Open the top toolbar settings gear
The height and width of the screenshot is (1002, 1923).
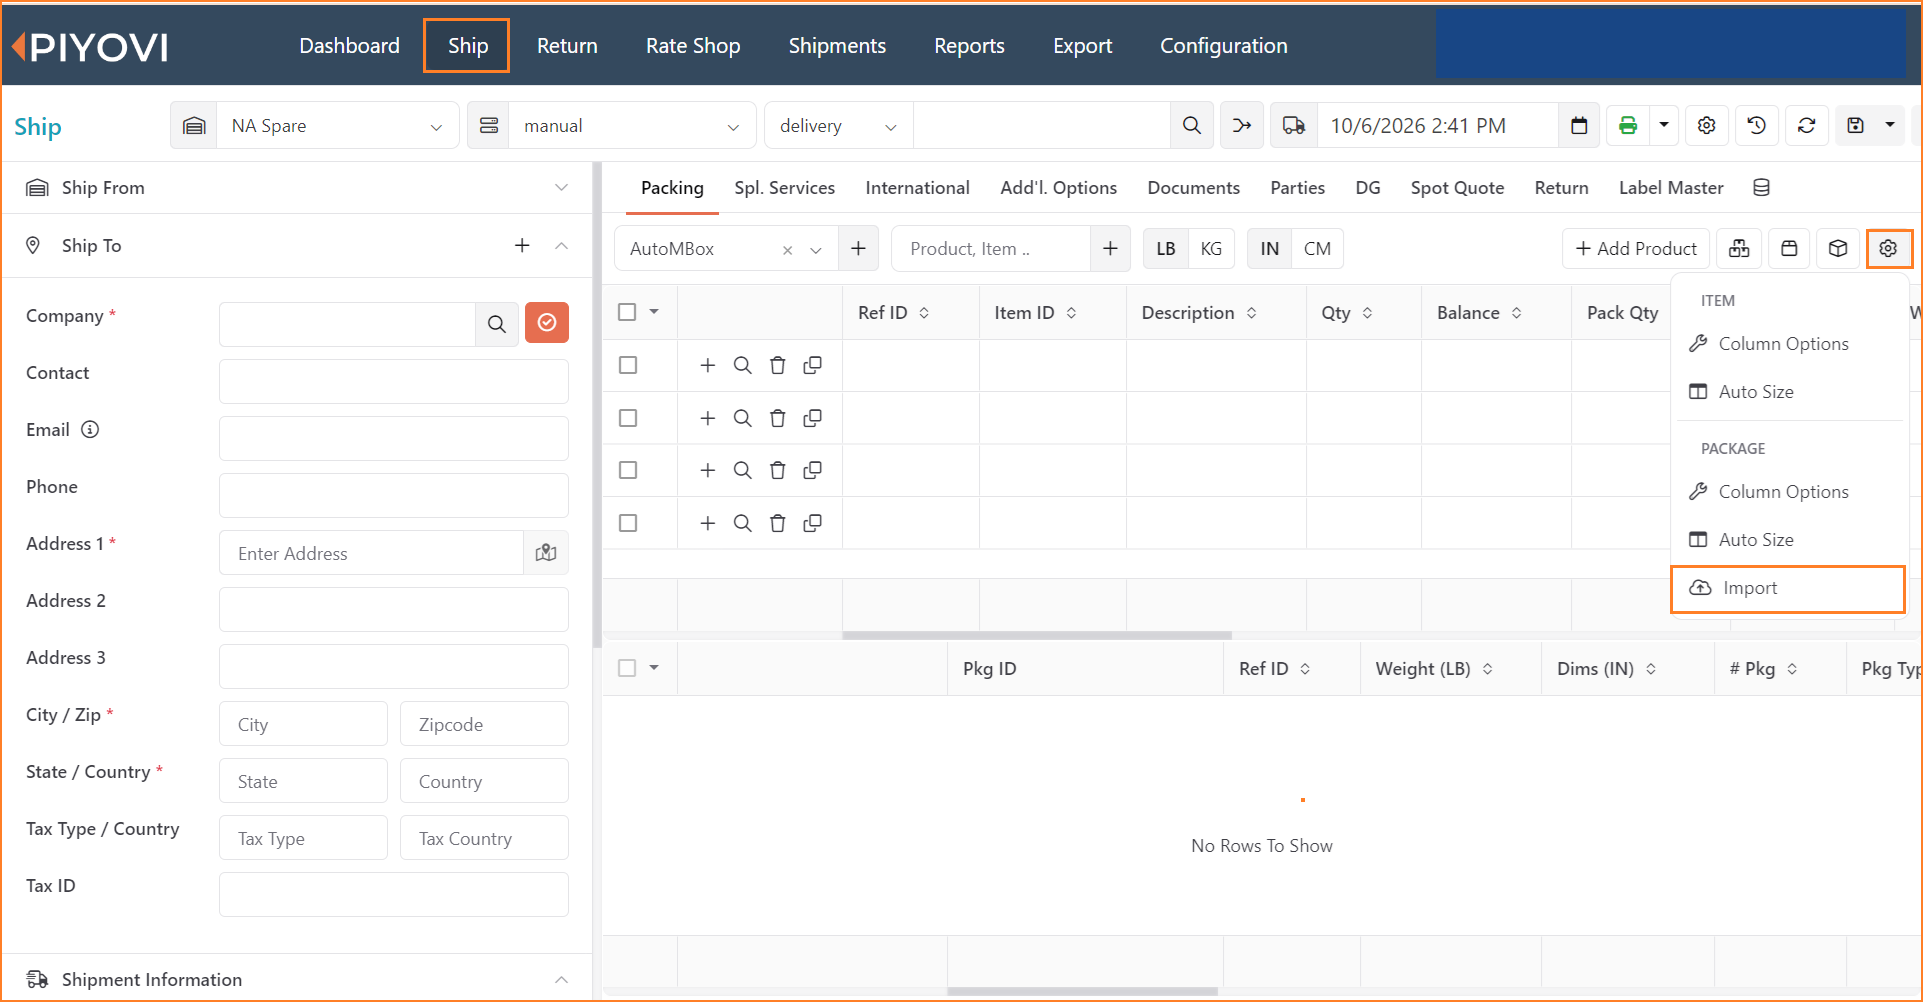click(1707, 125)
